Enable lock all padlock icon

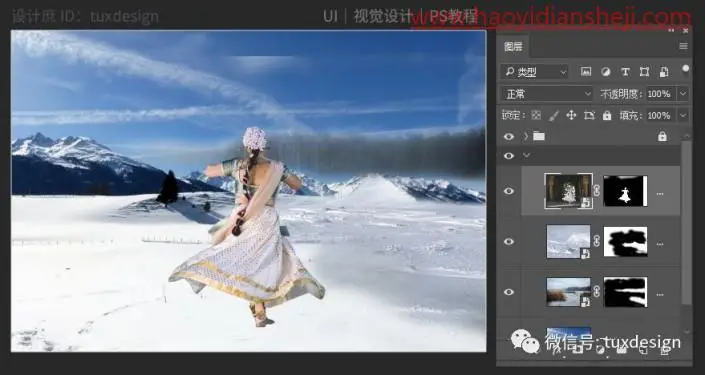607,116
